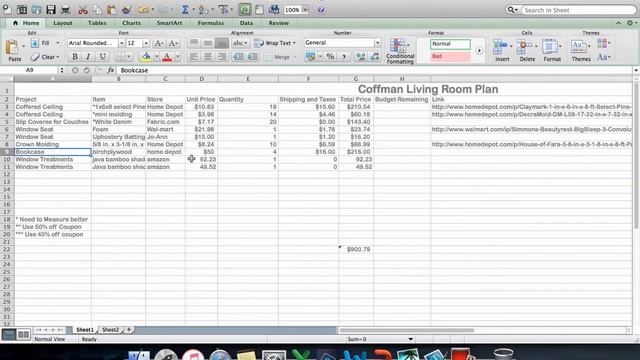Open theme fonts Aa icon
The width and height of the screenshot is (640, 360).
click(x=603, y=57)
